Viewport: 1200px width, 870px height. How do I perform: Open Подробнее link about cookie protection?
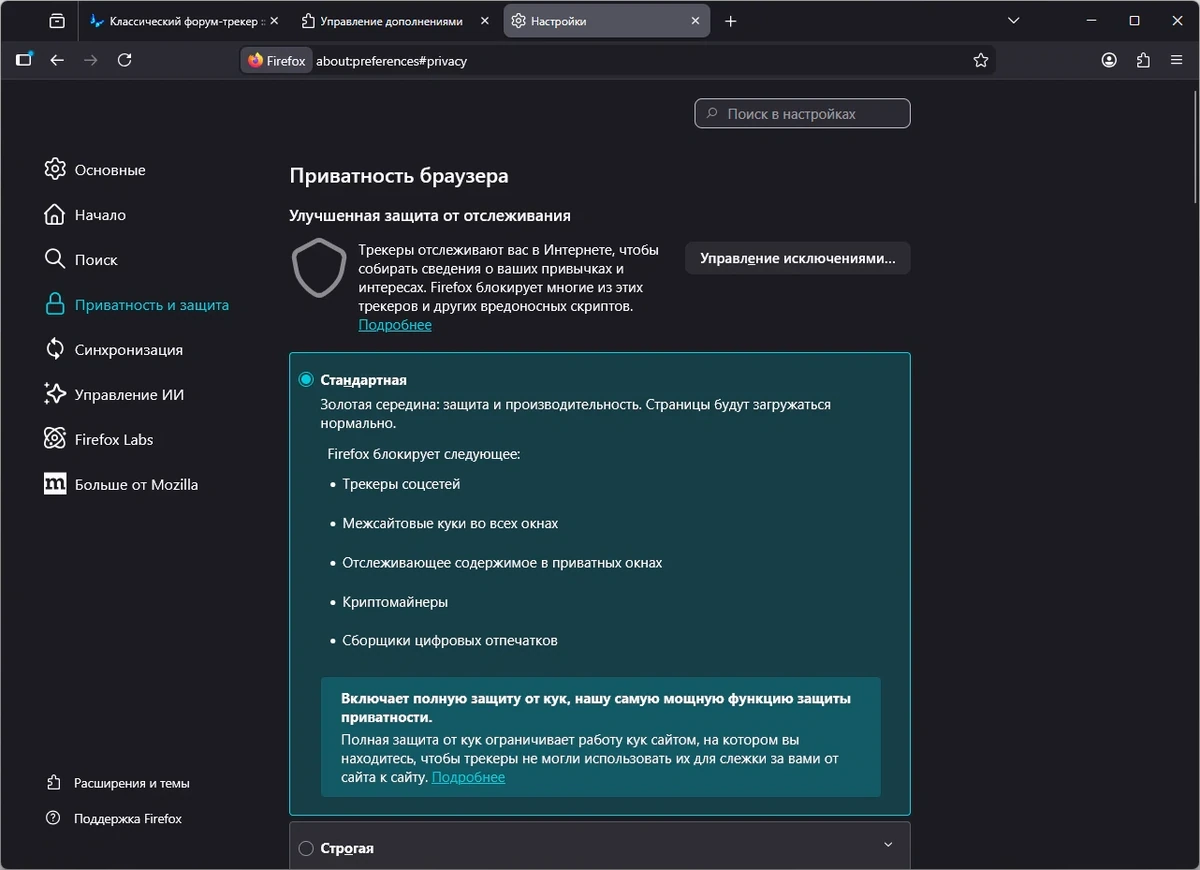pos(468,777)
